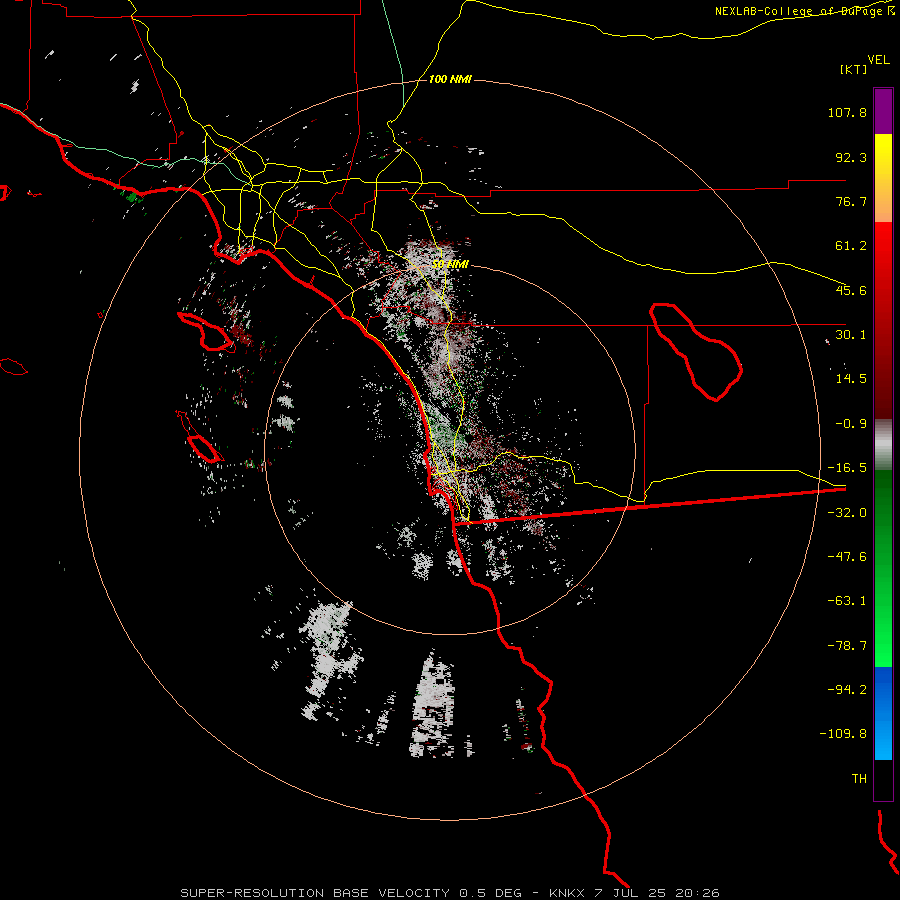
Task: Click the -0.9 legend value
Action: (x=851, y=424)
